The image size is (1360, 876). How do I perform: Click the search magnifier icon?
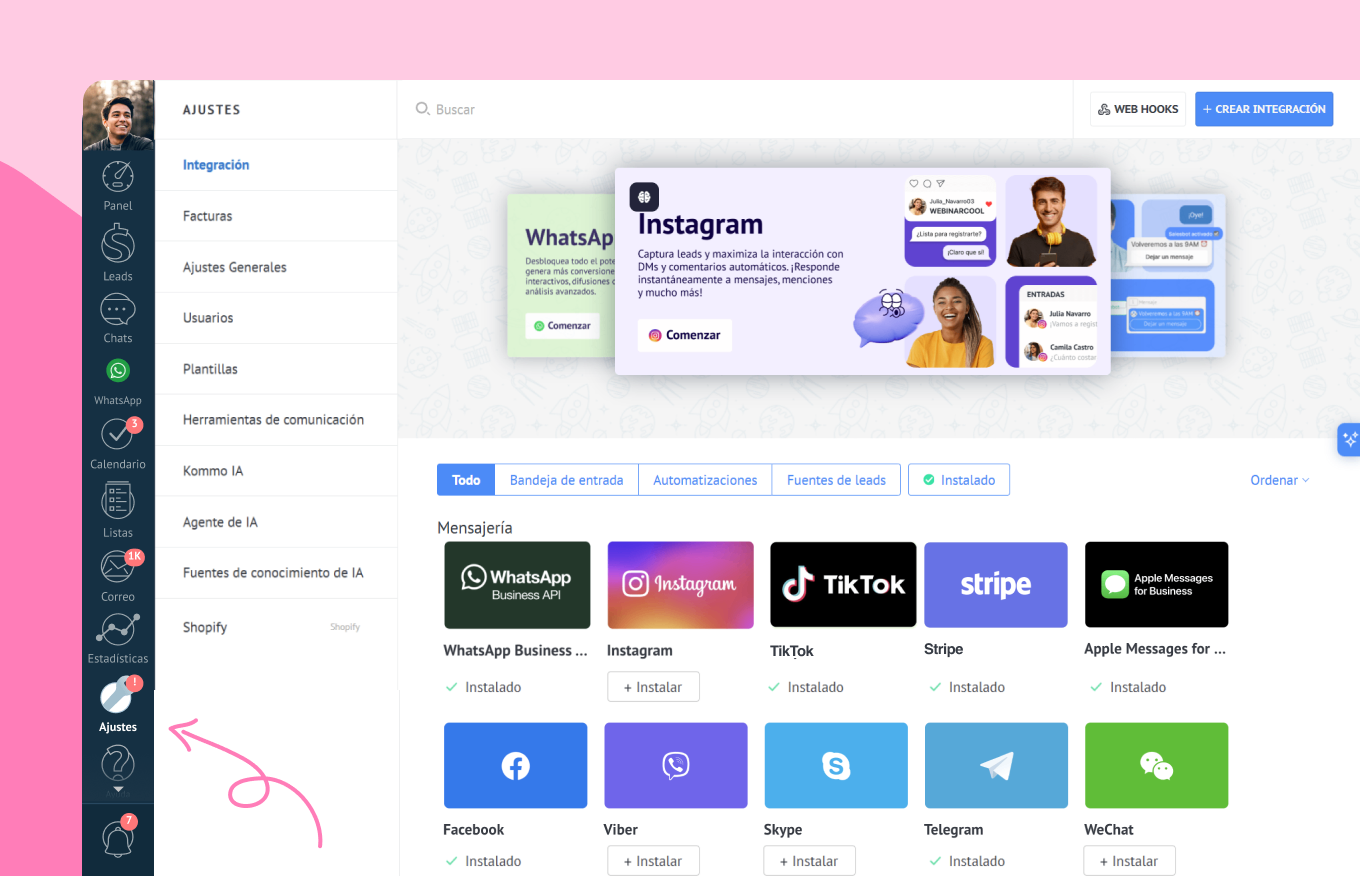point(423,109)
